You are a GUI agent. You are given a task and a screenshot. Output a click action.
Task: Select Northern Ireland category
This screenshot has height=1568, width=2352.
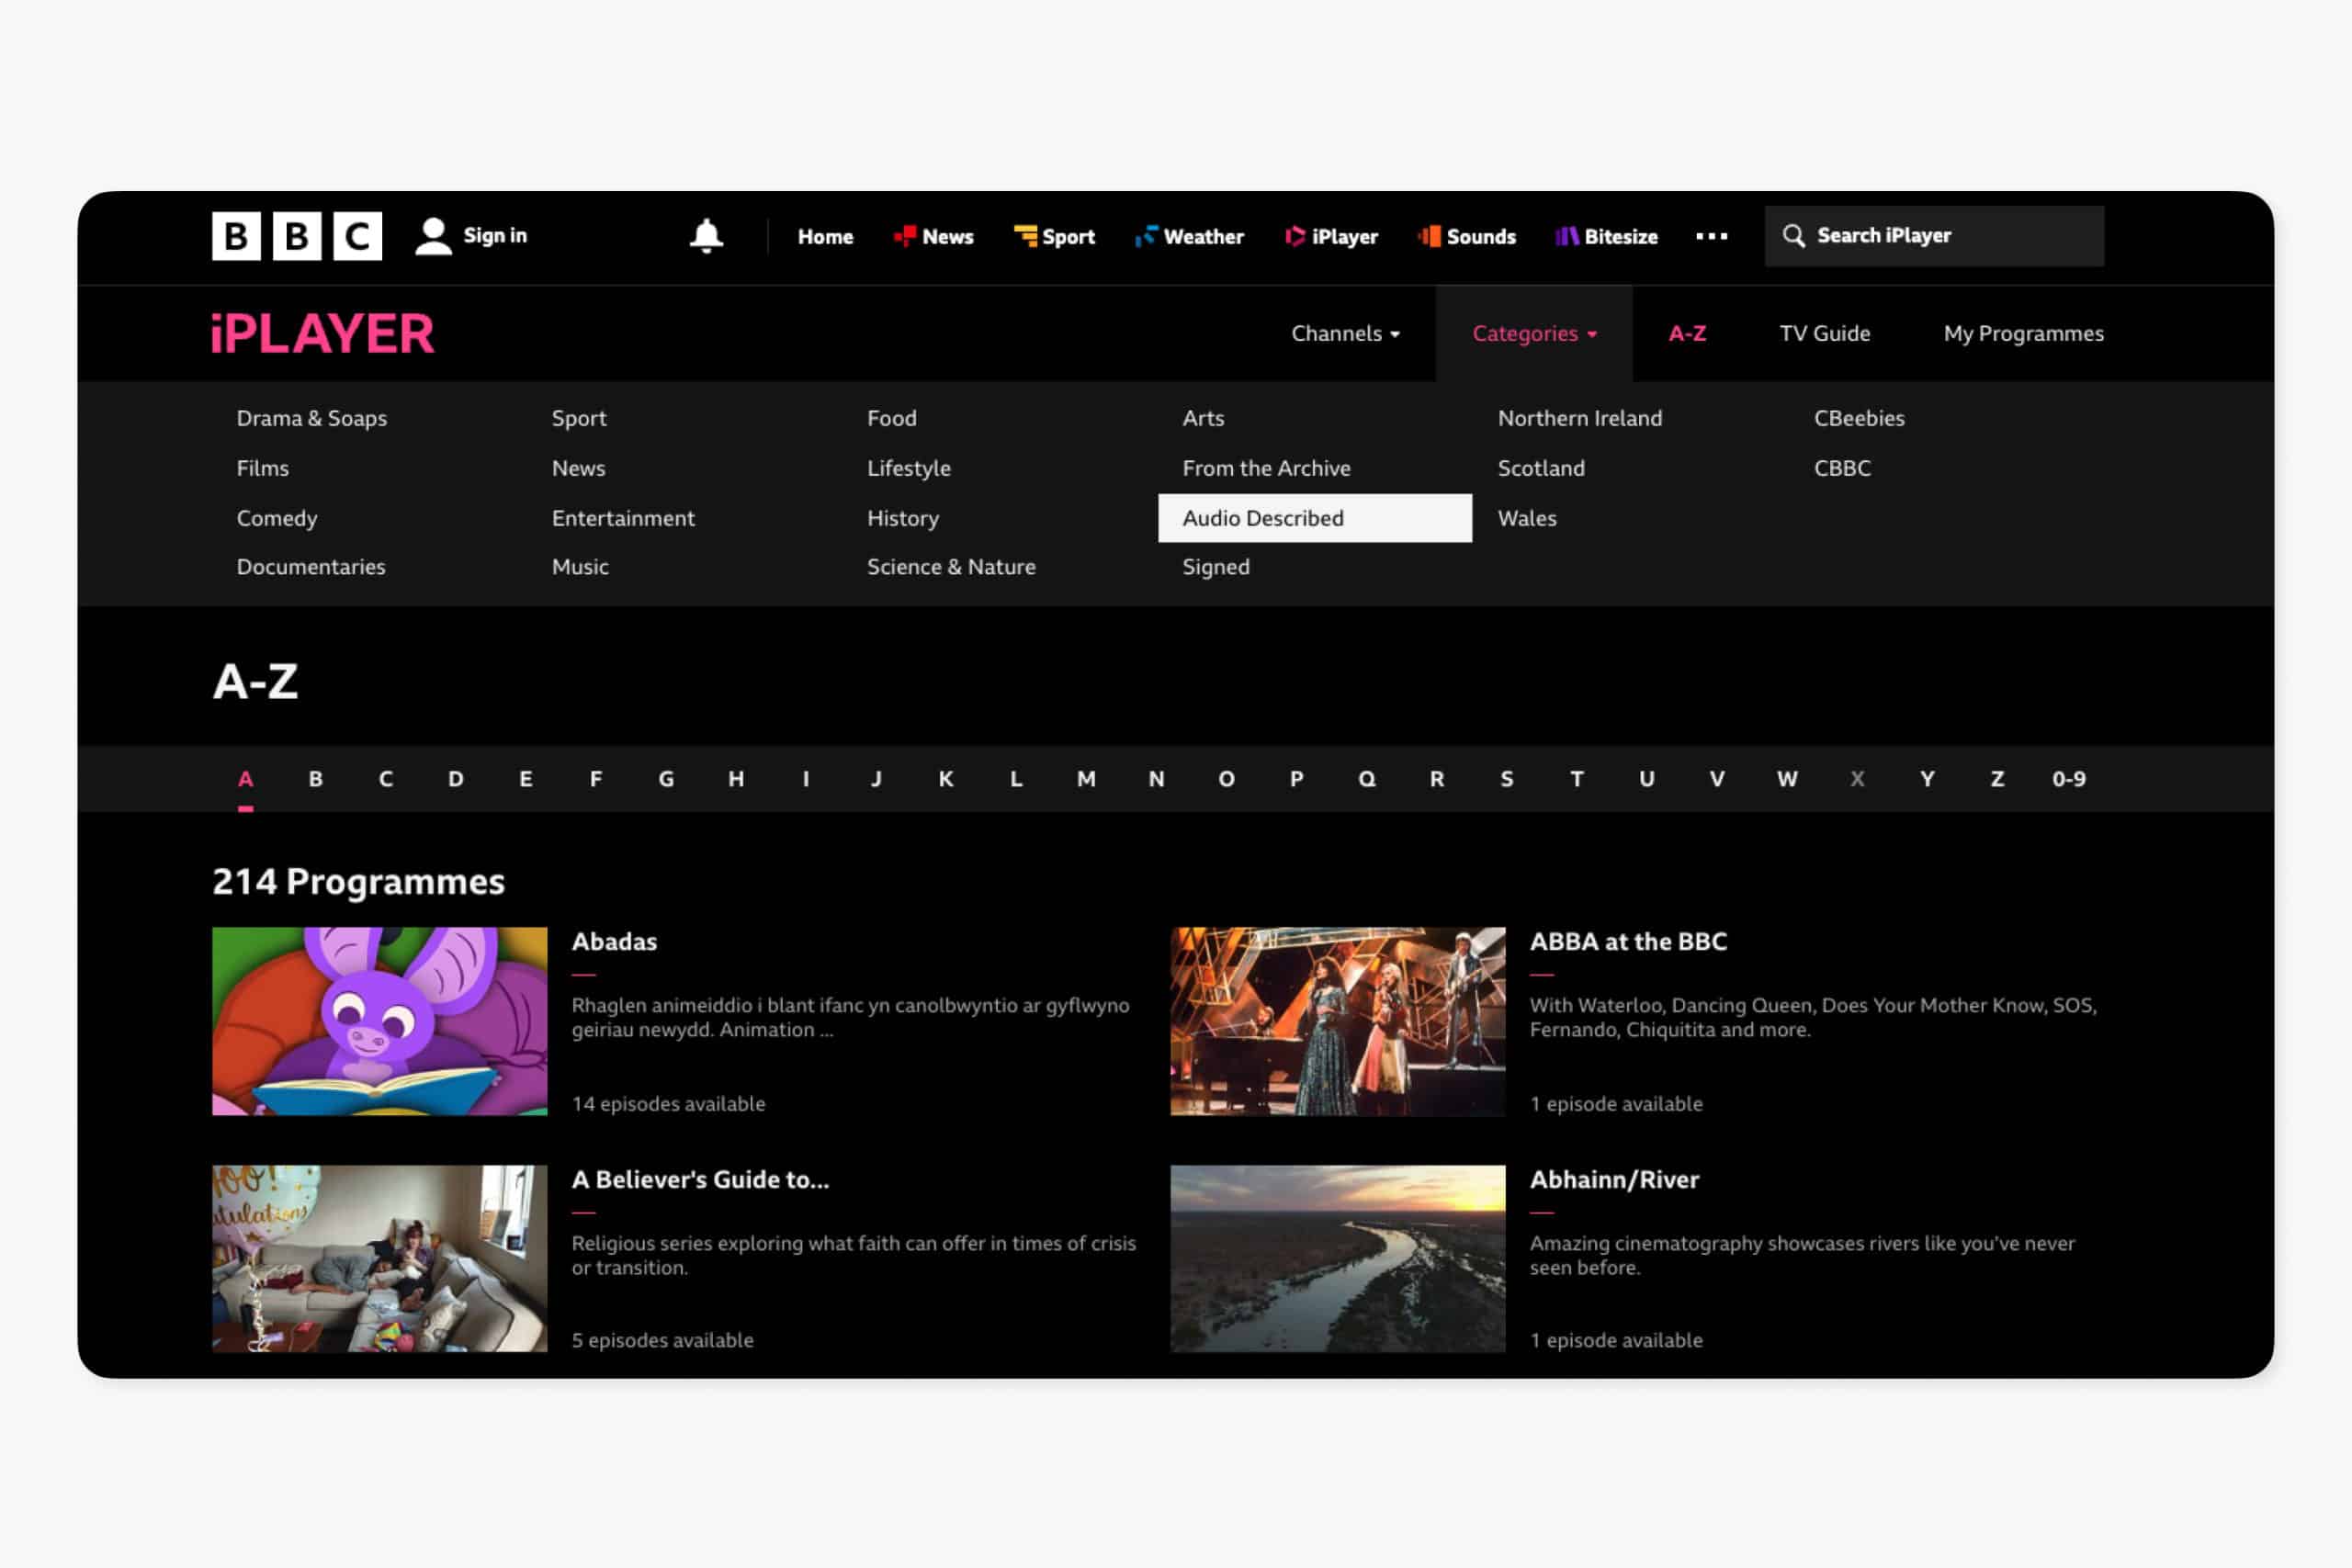pos(1580,419)
